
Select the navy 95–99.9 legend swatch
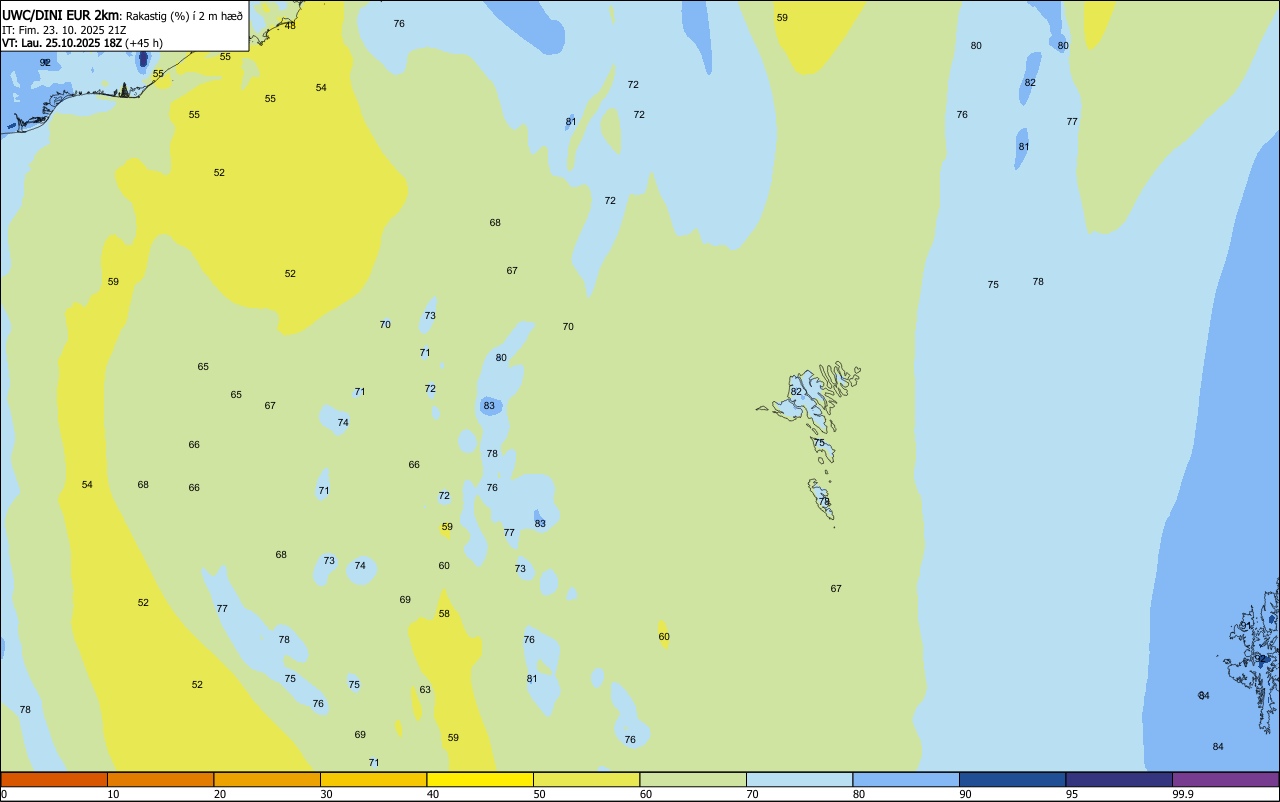(x=1119, y=779)
